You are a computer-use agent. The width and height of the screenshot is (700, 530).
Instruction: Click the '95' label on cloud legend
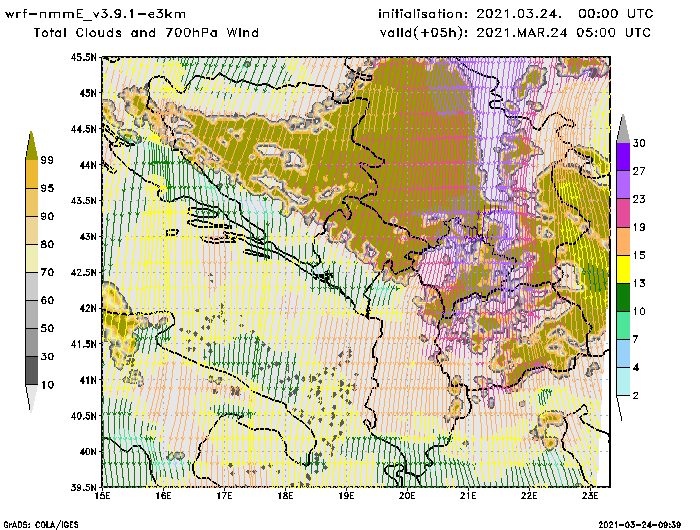coord(47,188)
